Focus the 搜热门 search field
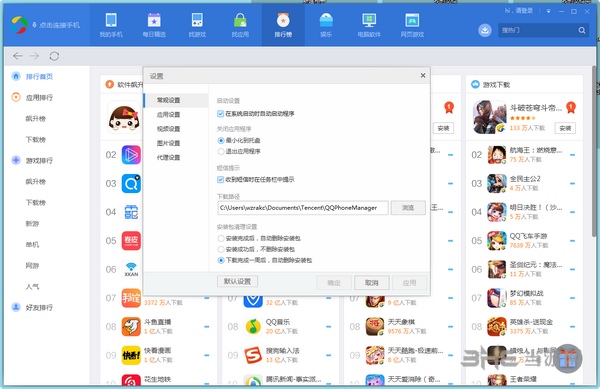 tap(538, 30)
